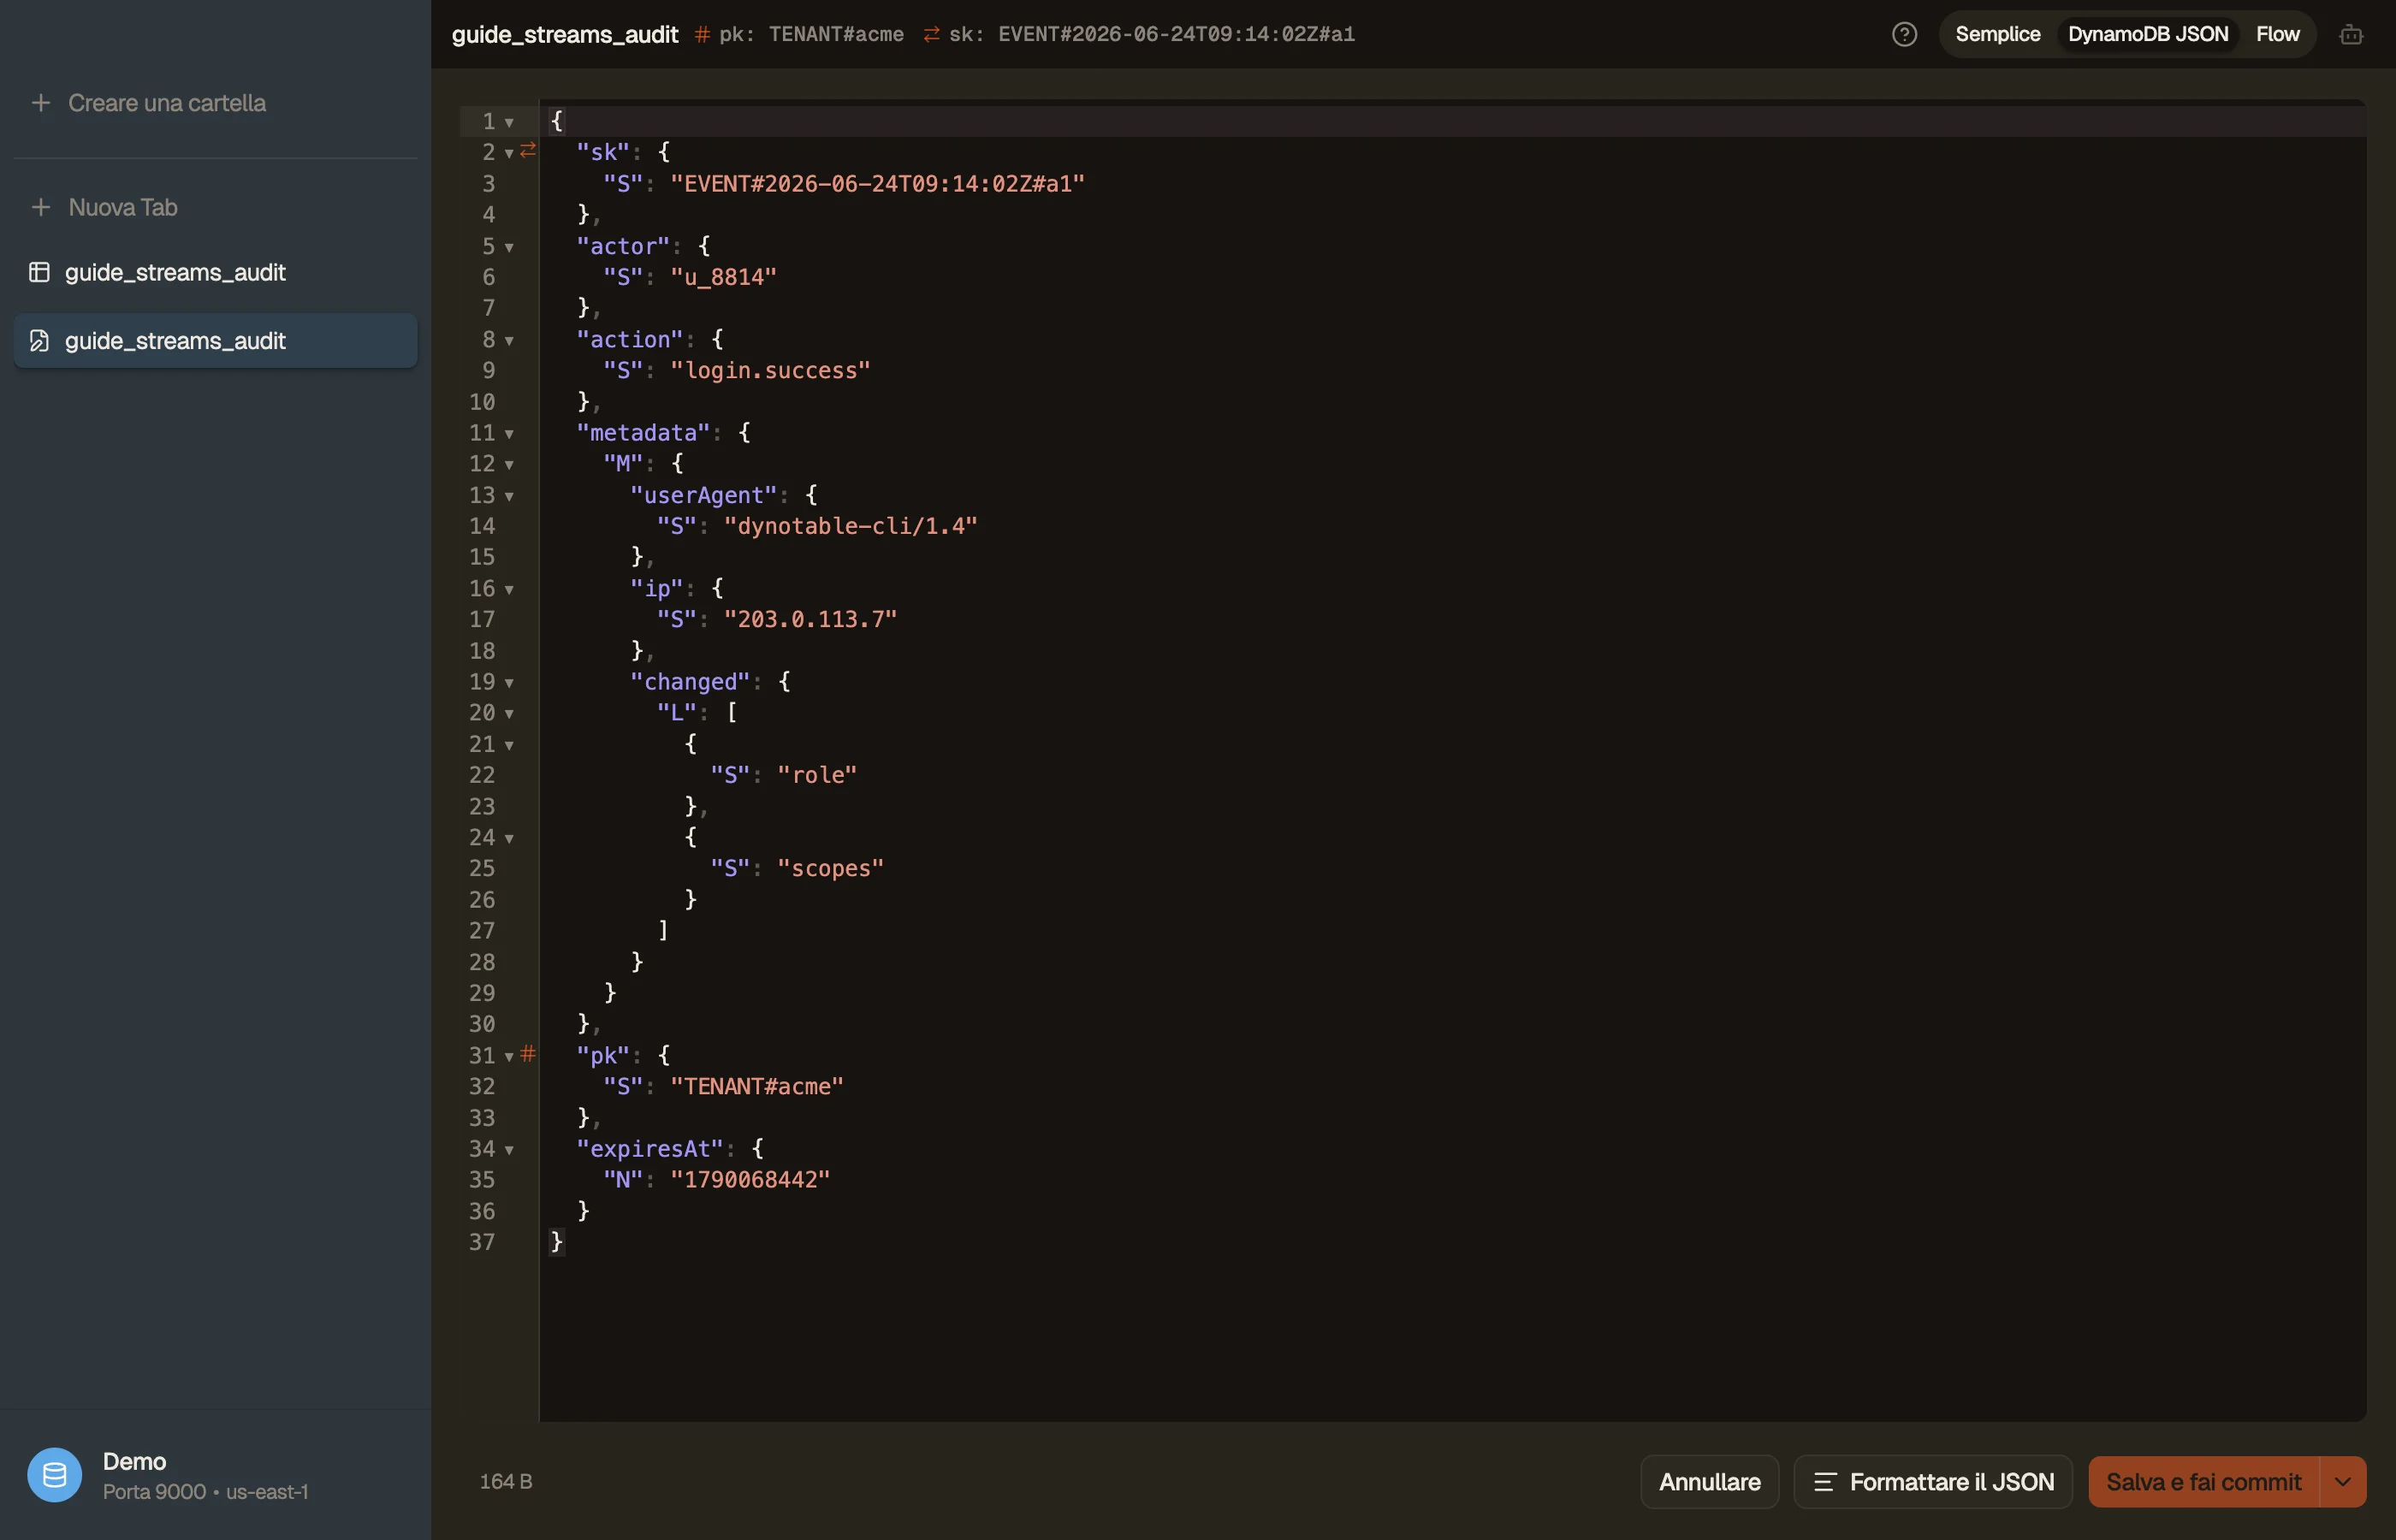
Task: Click line number 37 in the gutter
Action: pos(482,1243)
